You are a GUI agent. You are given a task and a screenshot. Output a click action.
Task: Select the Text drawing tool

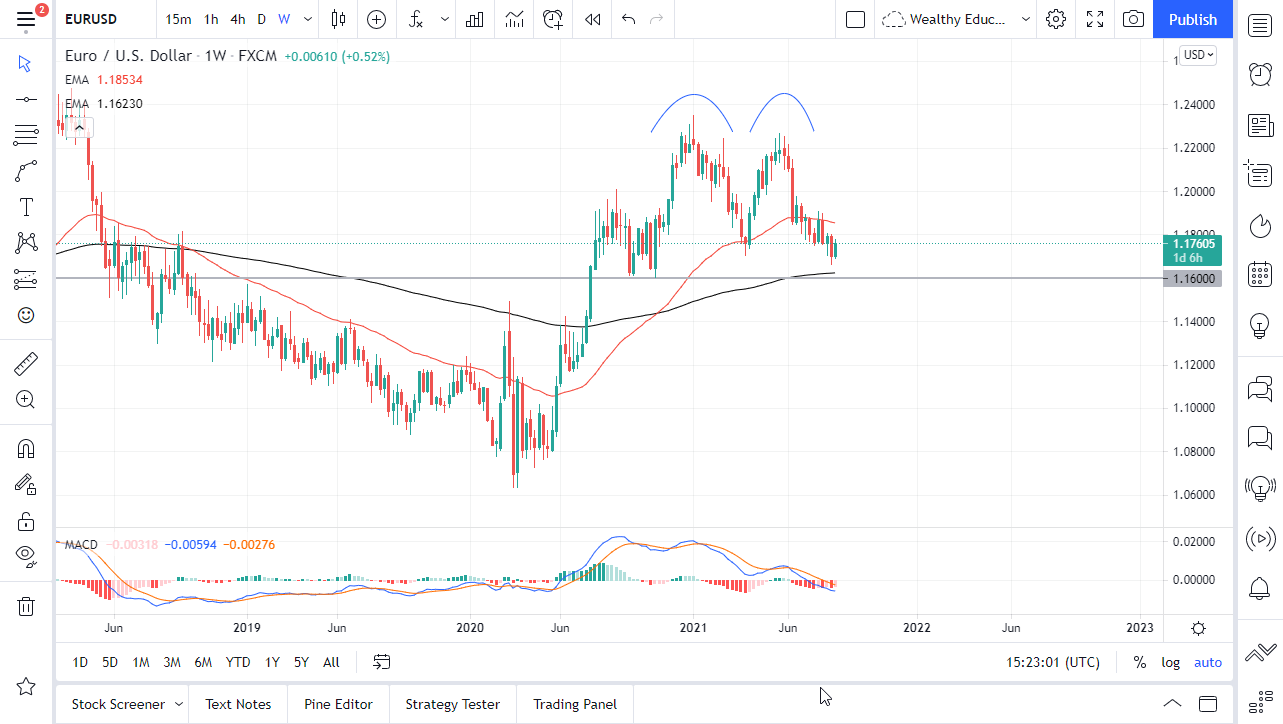point(25,207)
